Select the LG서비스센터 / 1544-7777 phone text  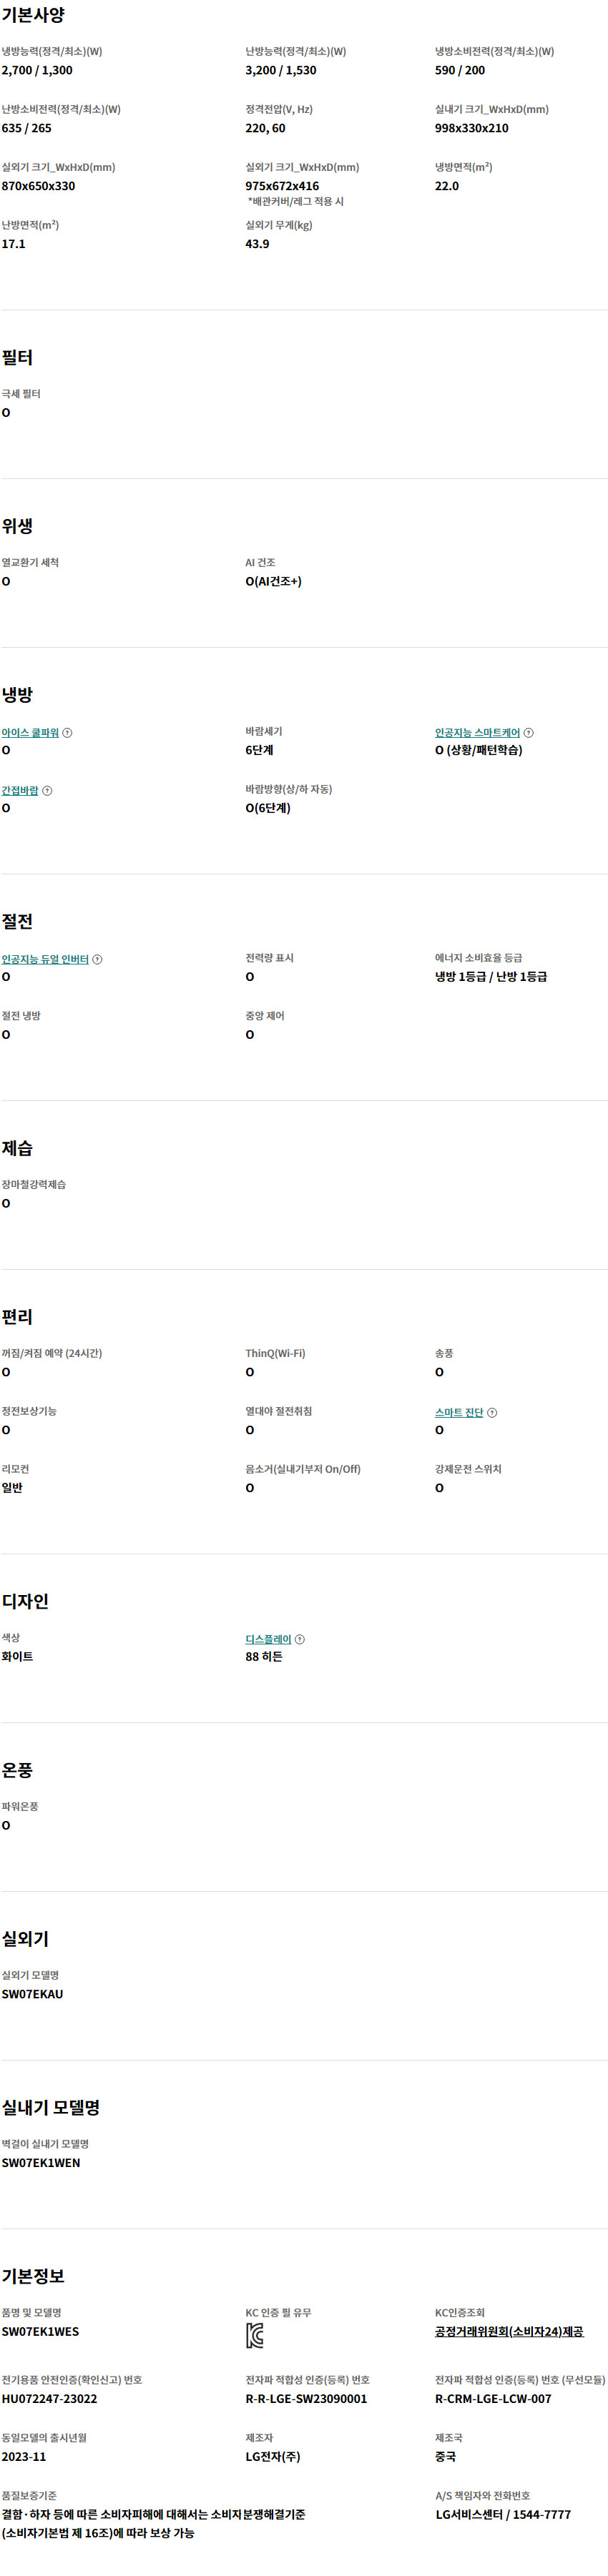[503, 2514]
